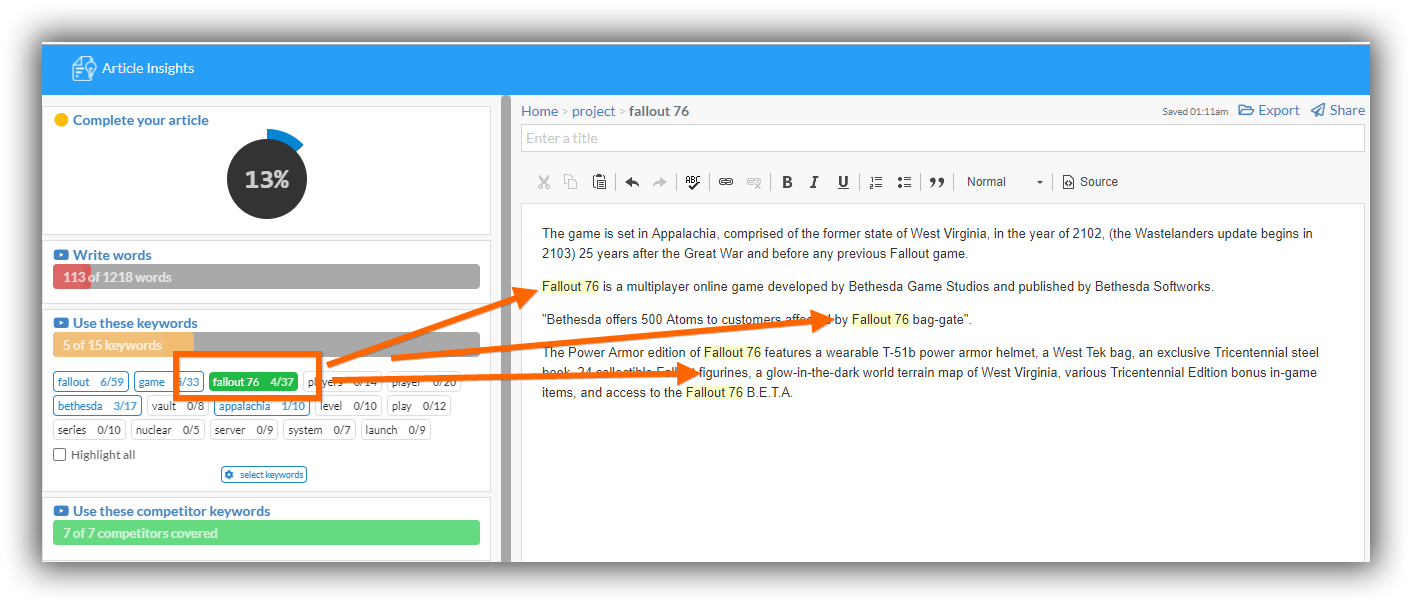
Task: Apply italic formatting
Action: [x=814, y=182]
